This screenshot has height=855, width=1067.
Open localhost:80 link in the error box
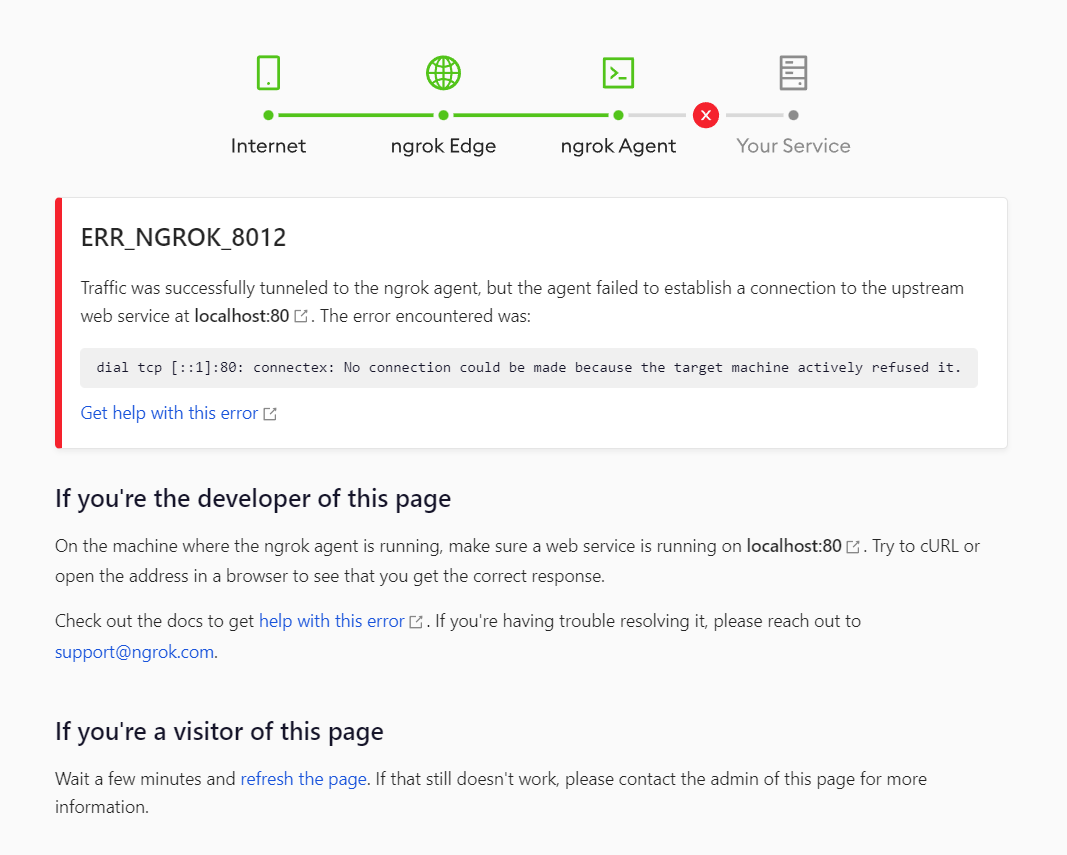(x=242, y=316)
